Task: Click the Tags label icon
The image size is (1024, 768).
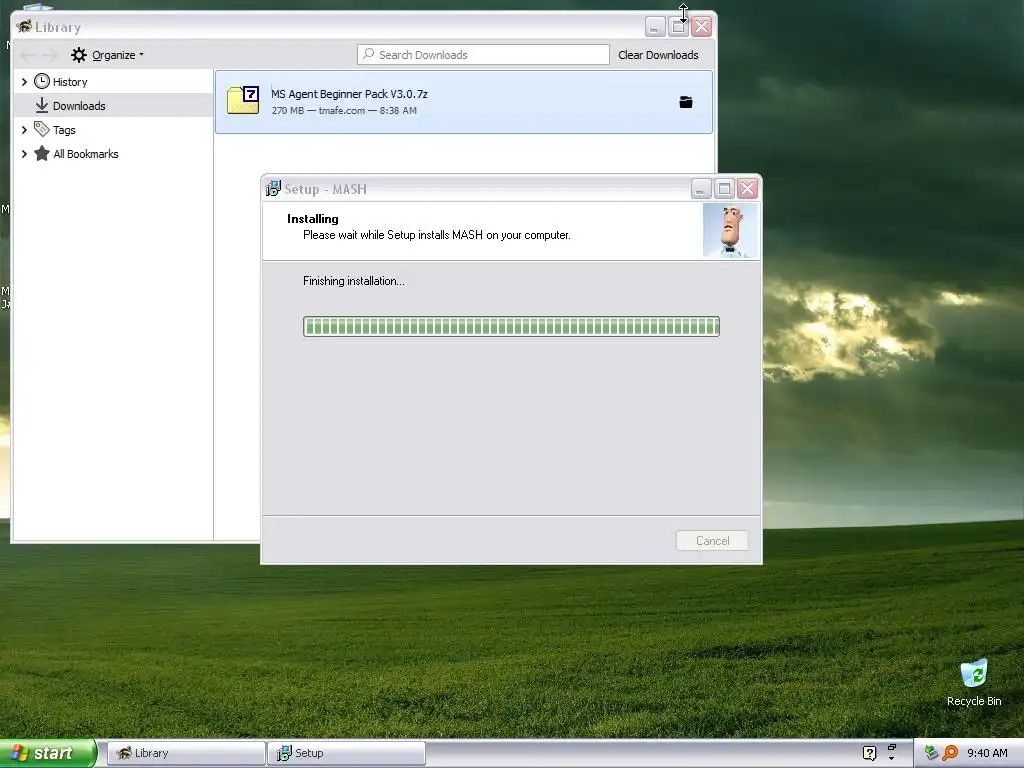Action: pos(42,129)
